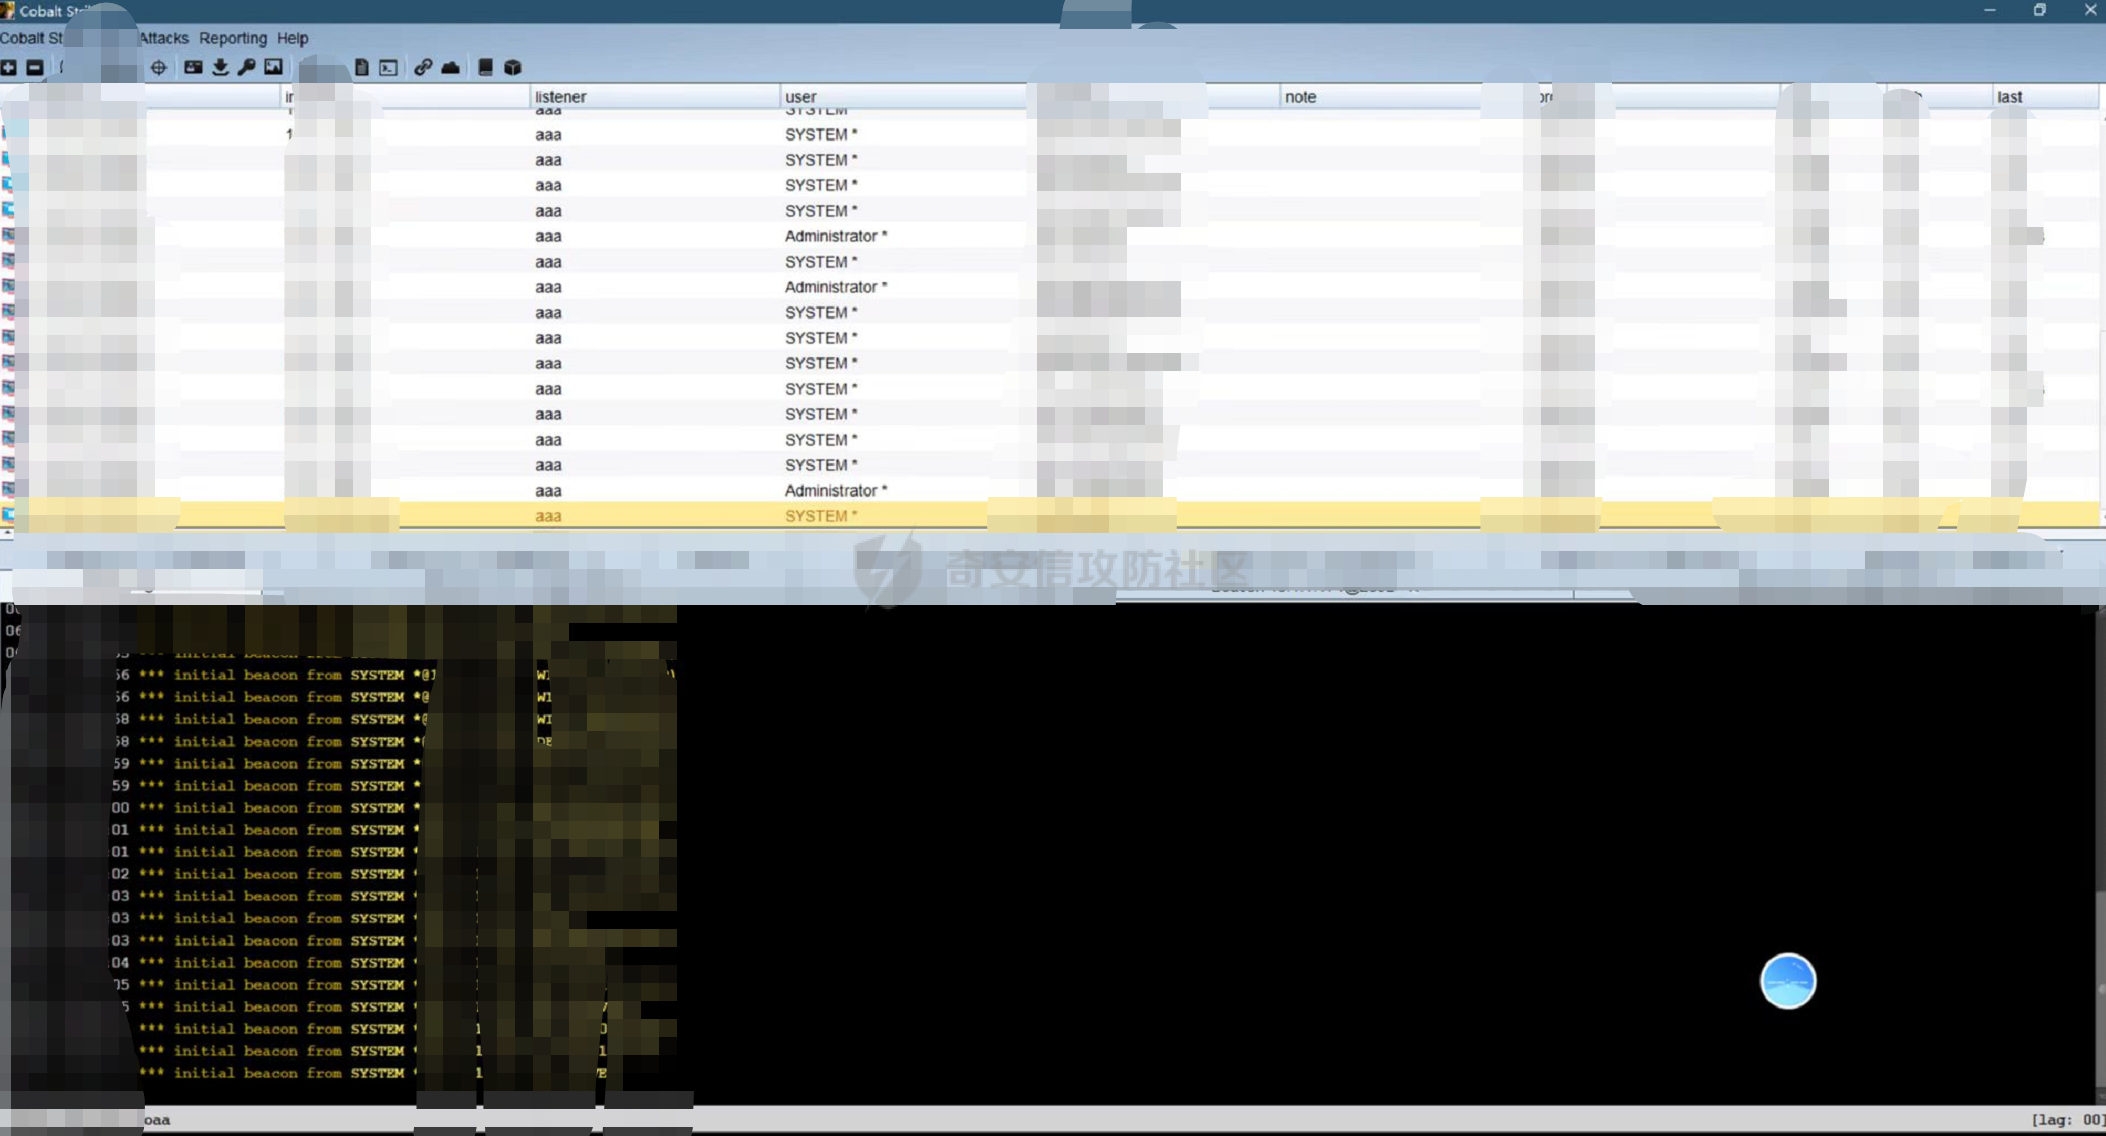Sort sessions by the user column header

(x=905, y=97)
